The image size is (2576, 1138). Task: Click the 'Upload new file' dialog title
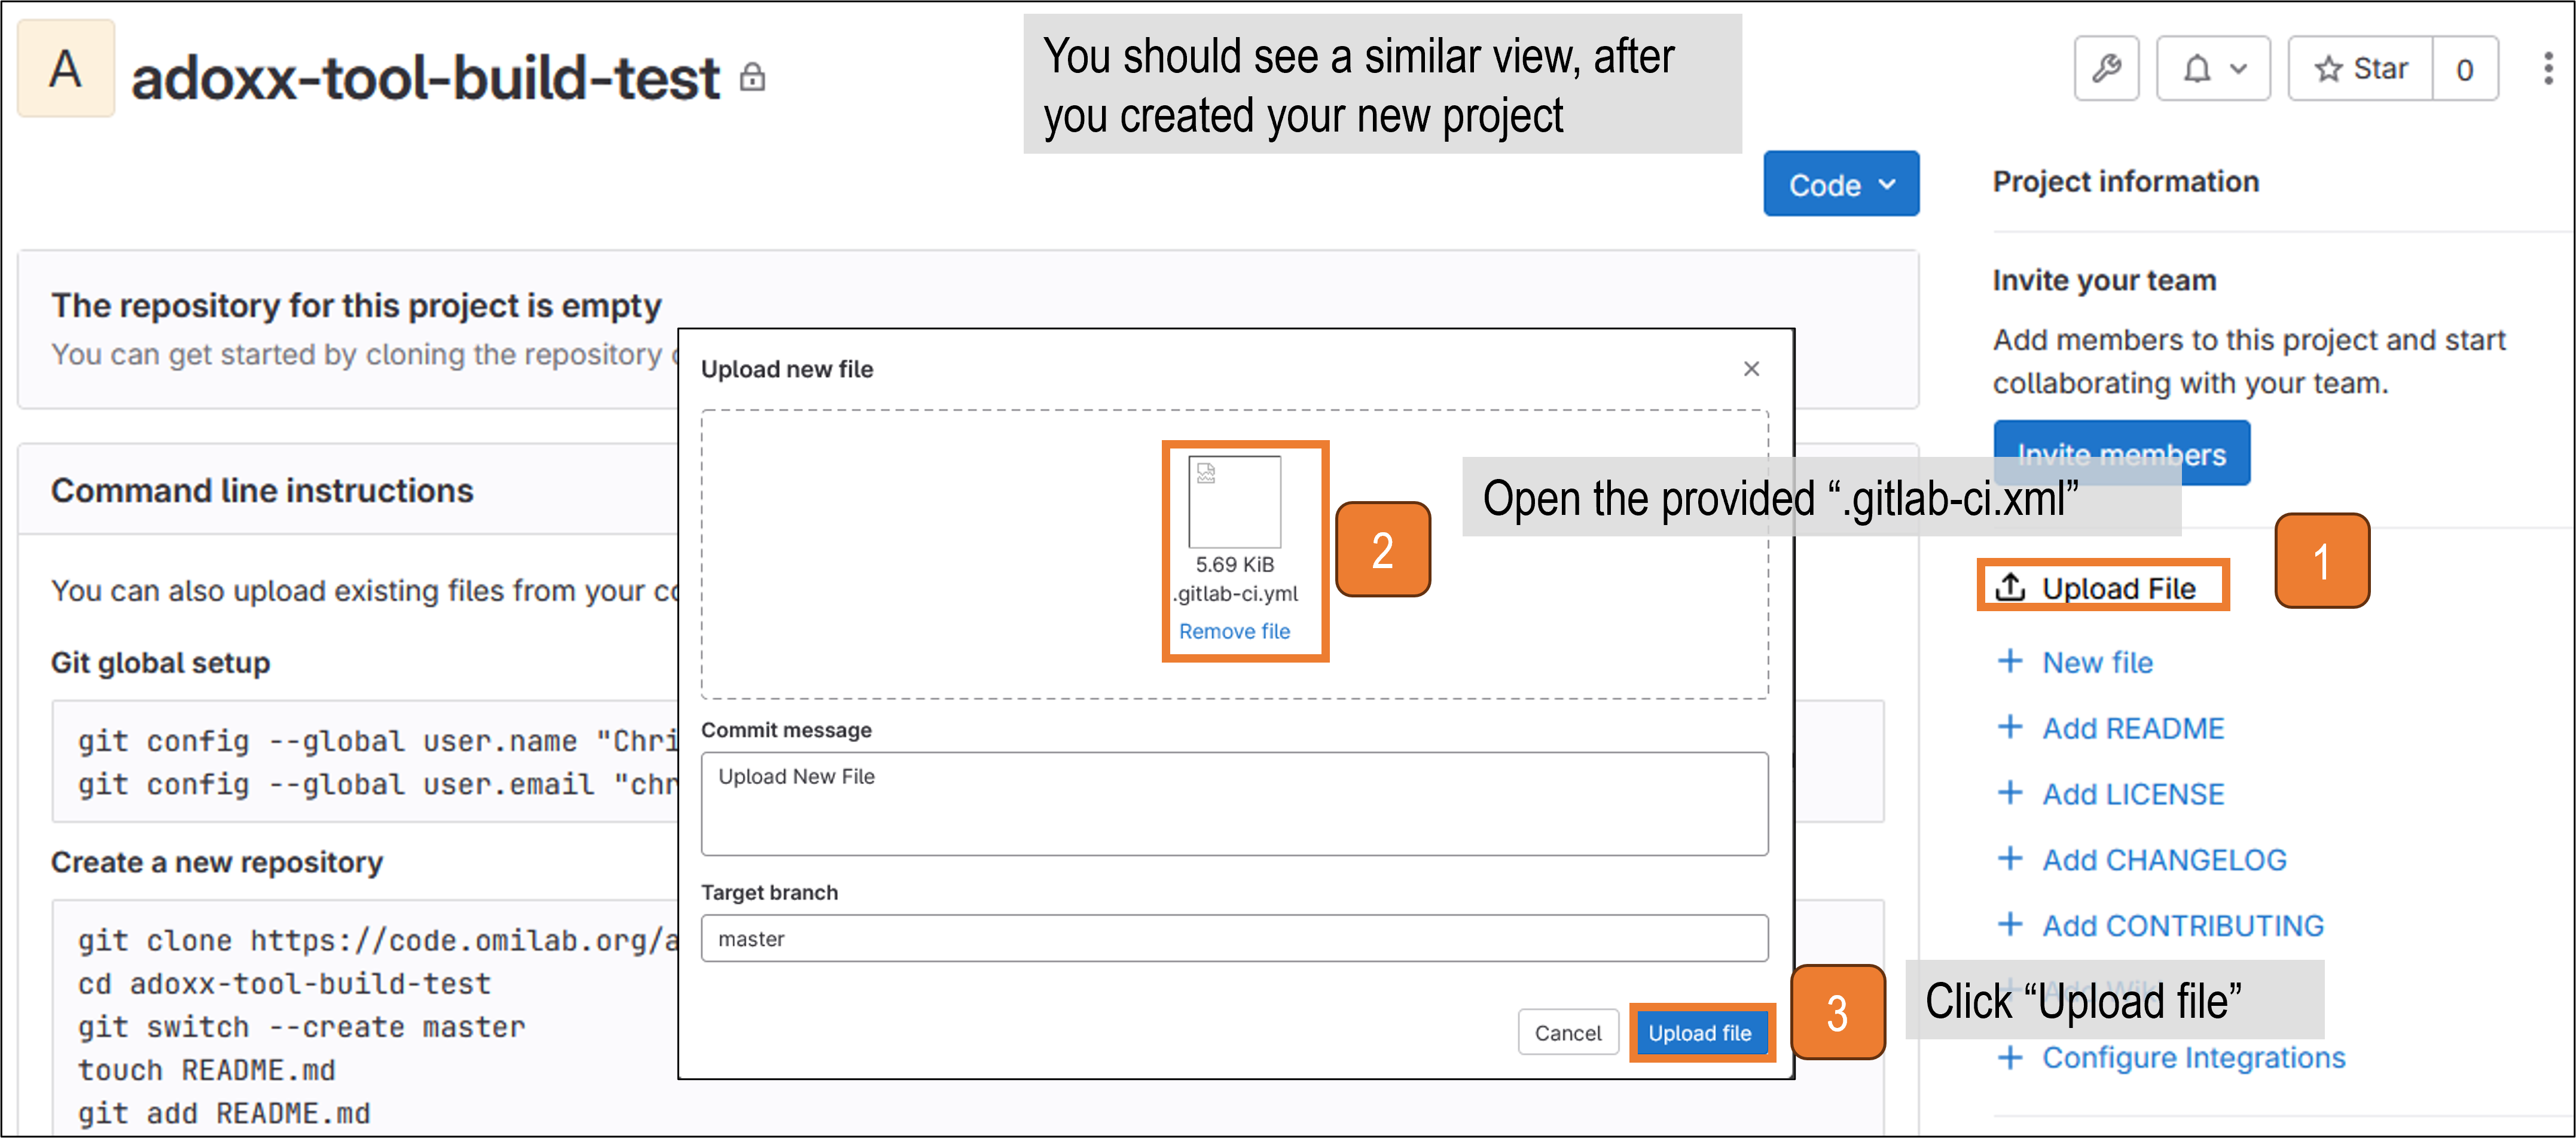point(787,369)
